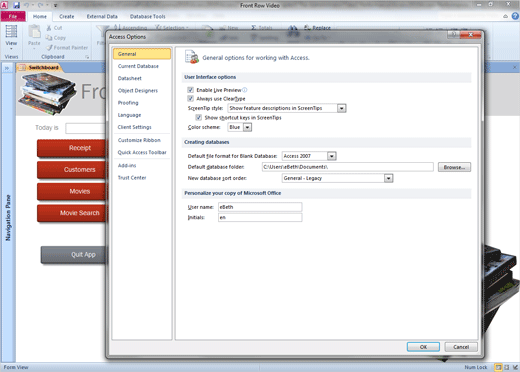Click the vertical Navigation Pane bar
Image resolution: width=520 pixels, height=372 pixels.
(8, 217)
